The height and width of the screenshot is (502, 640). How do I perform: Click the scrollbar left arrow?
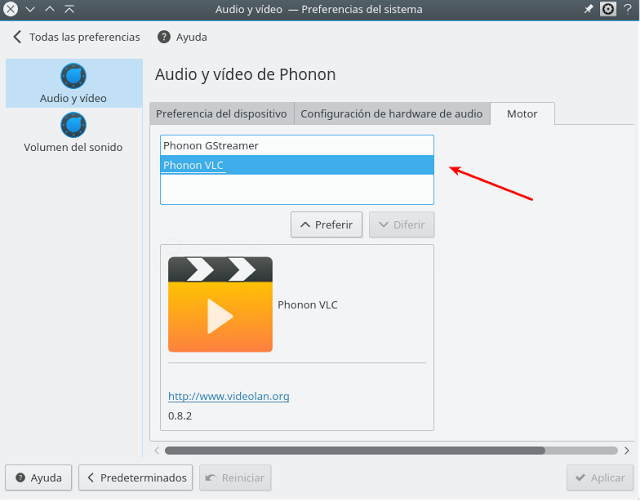[157, 451]
